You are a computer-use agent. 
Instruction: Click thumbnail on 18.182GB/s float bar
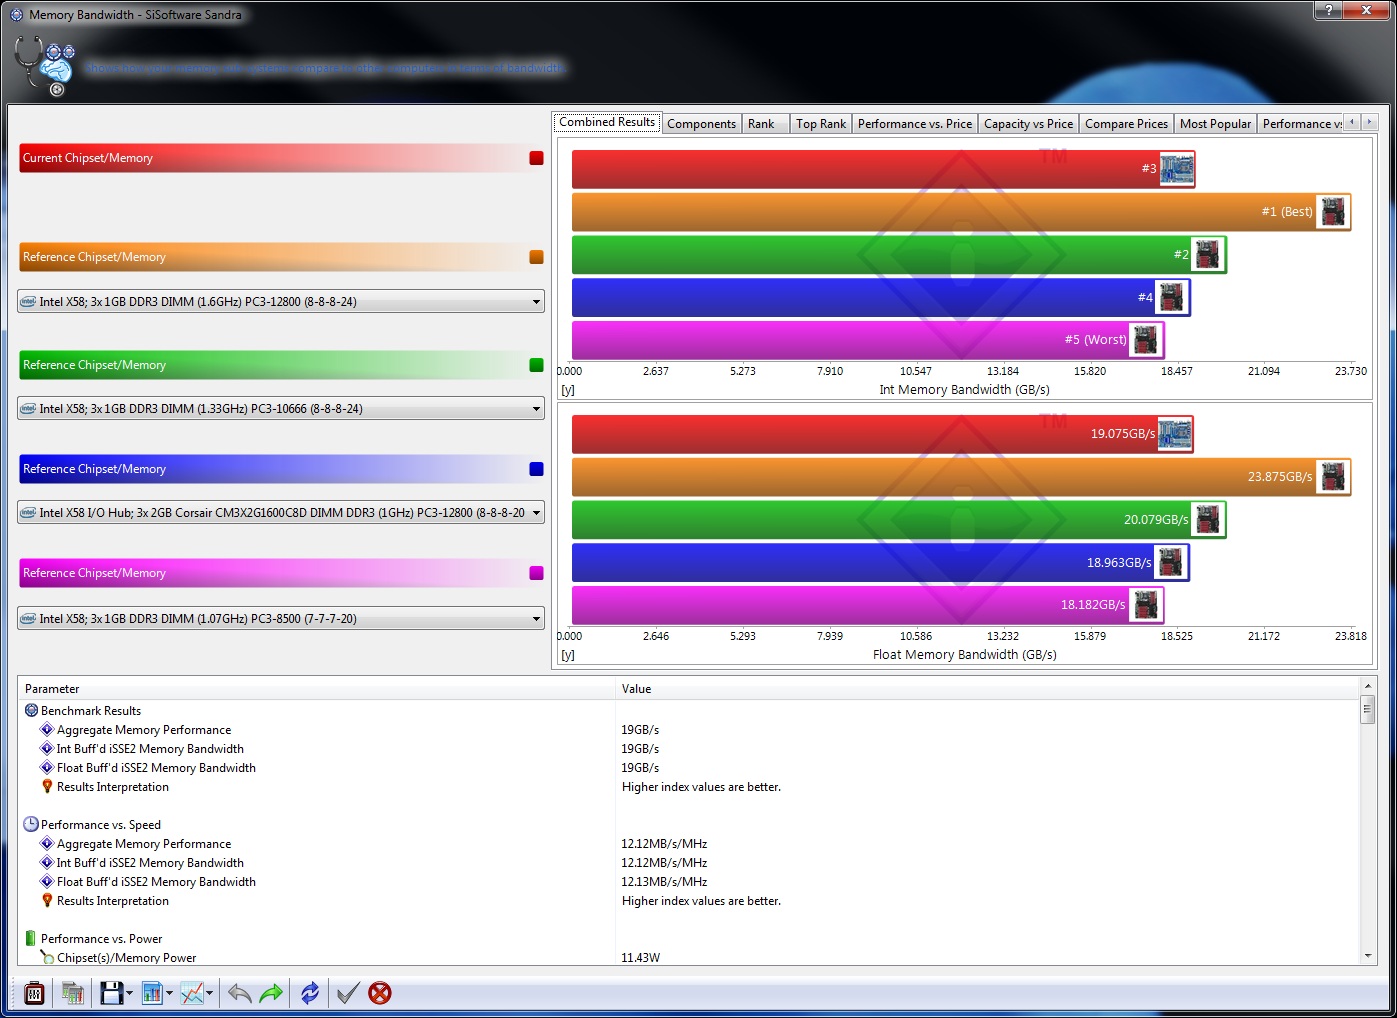pyautogui.click(x=1145, y=605)
